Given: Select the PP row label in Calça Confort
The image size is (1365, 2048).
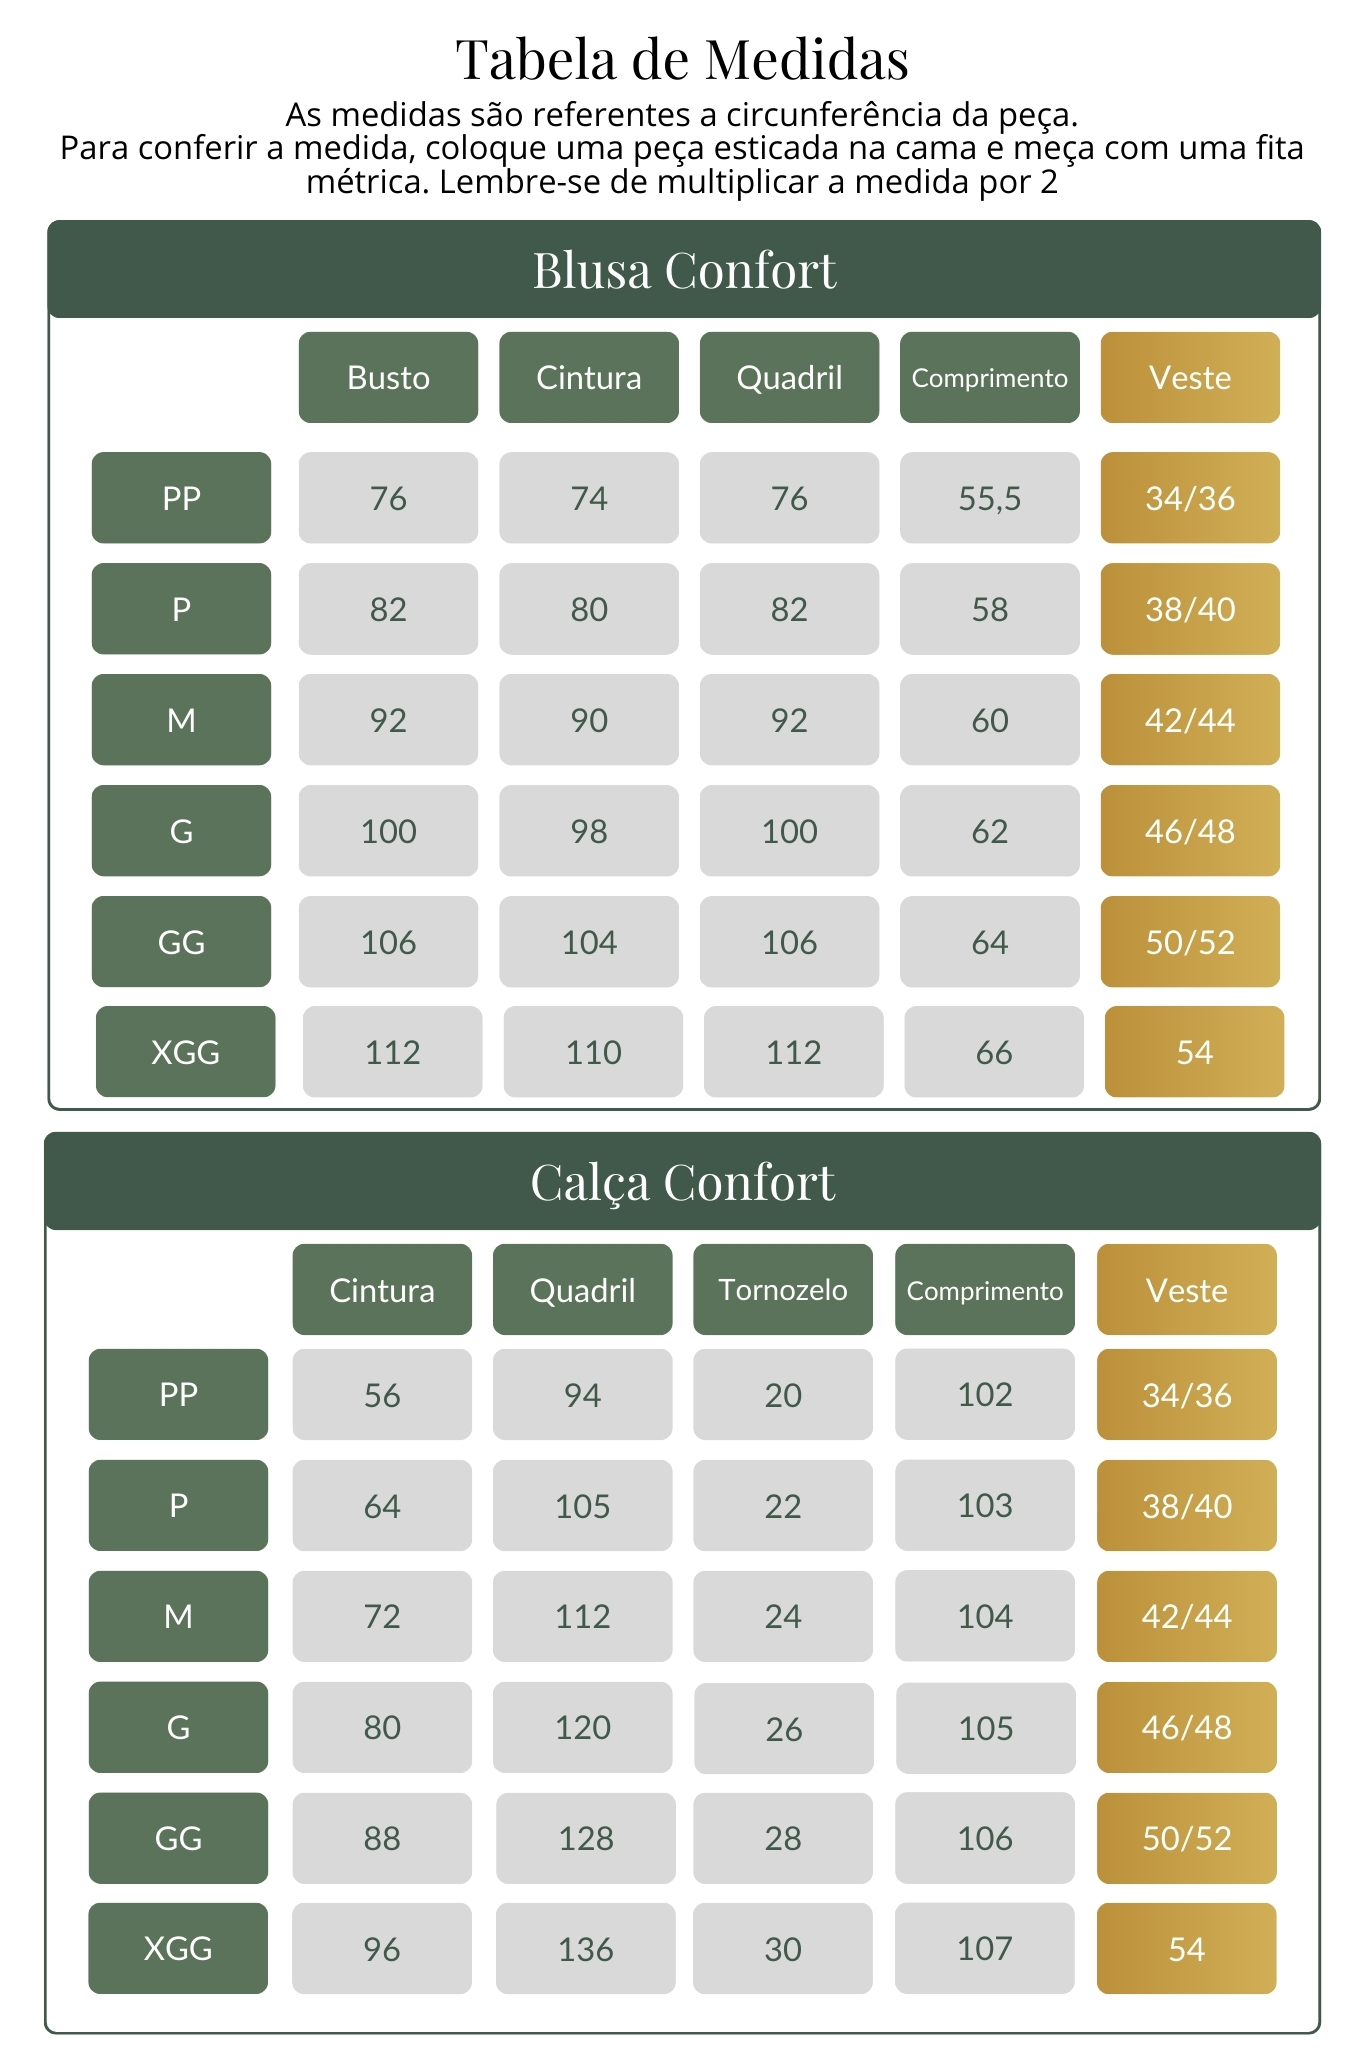Looking at the screenshot, I should 178,1395.
